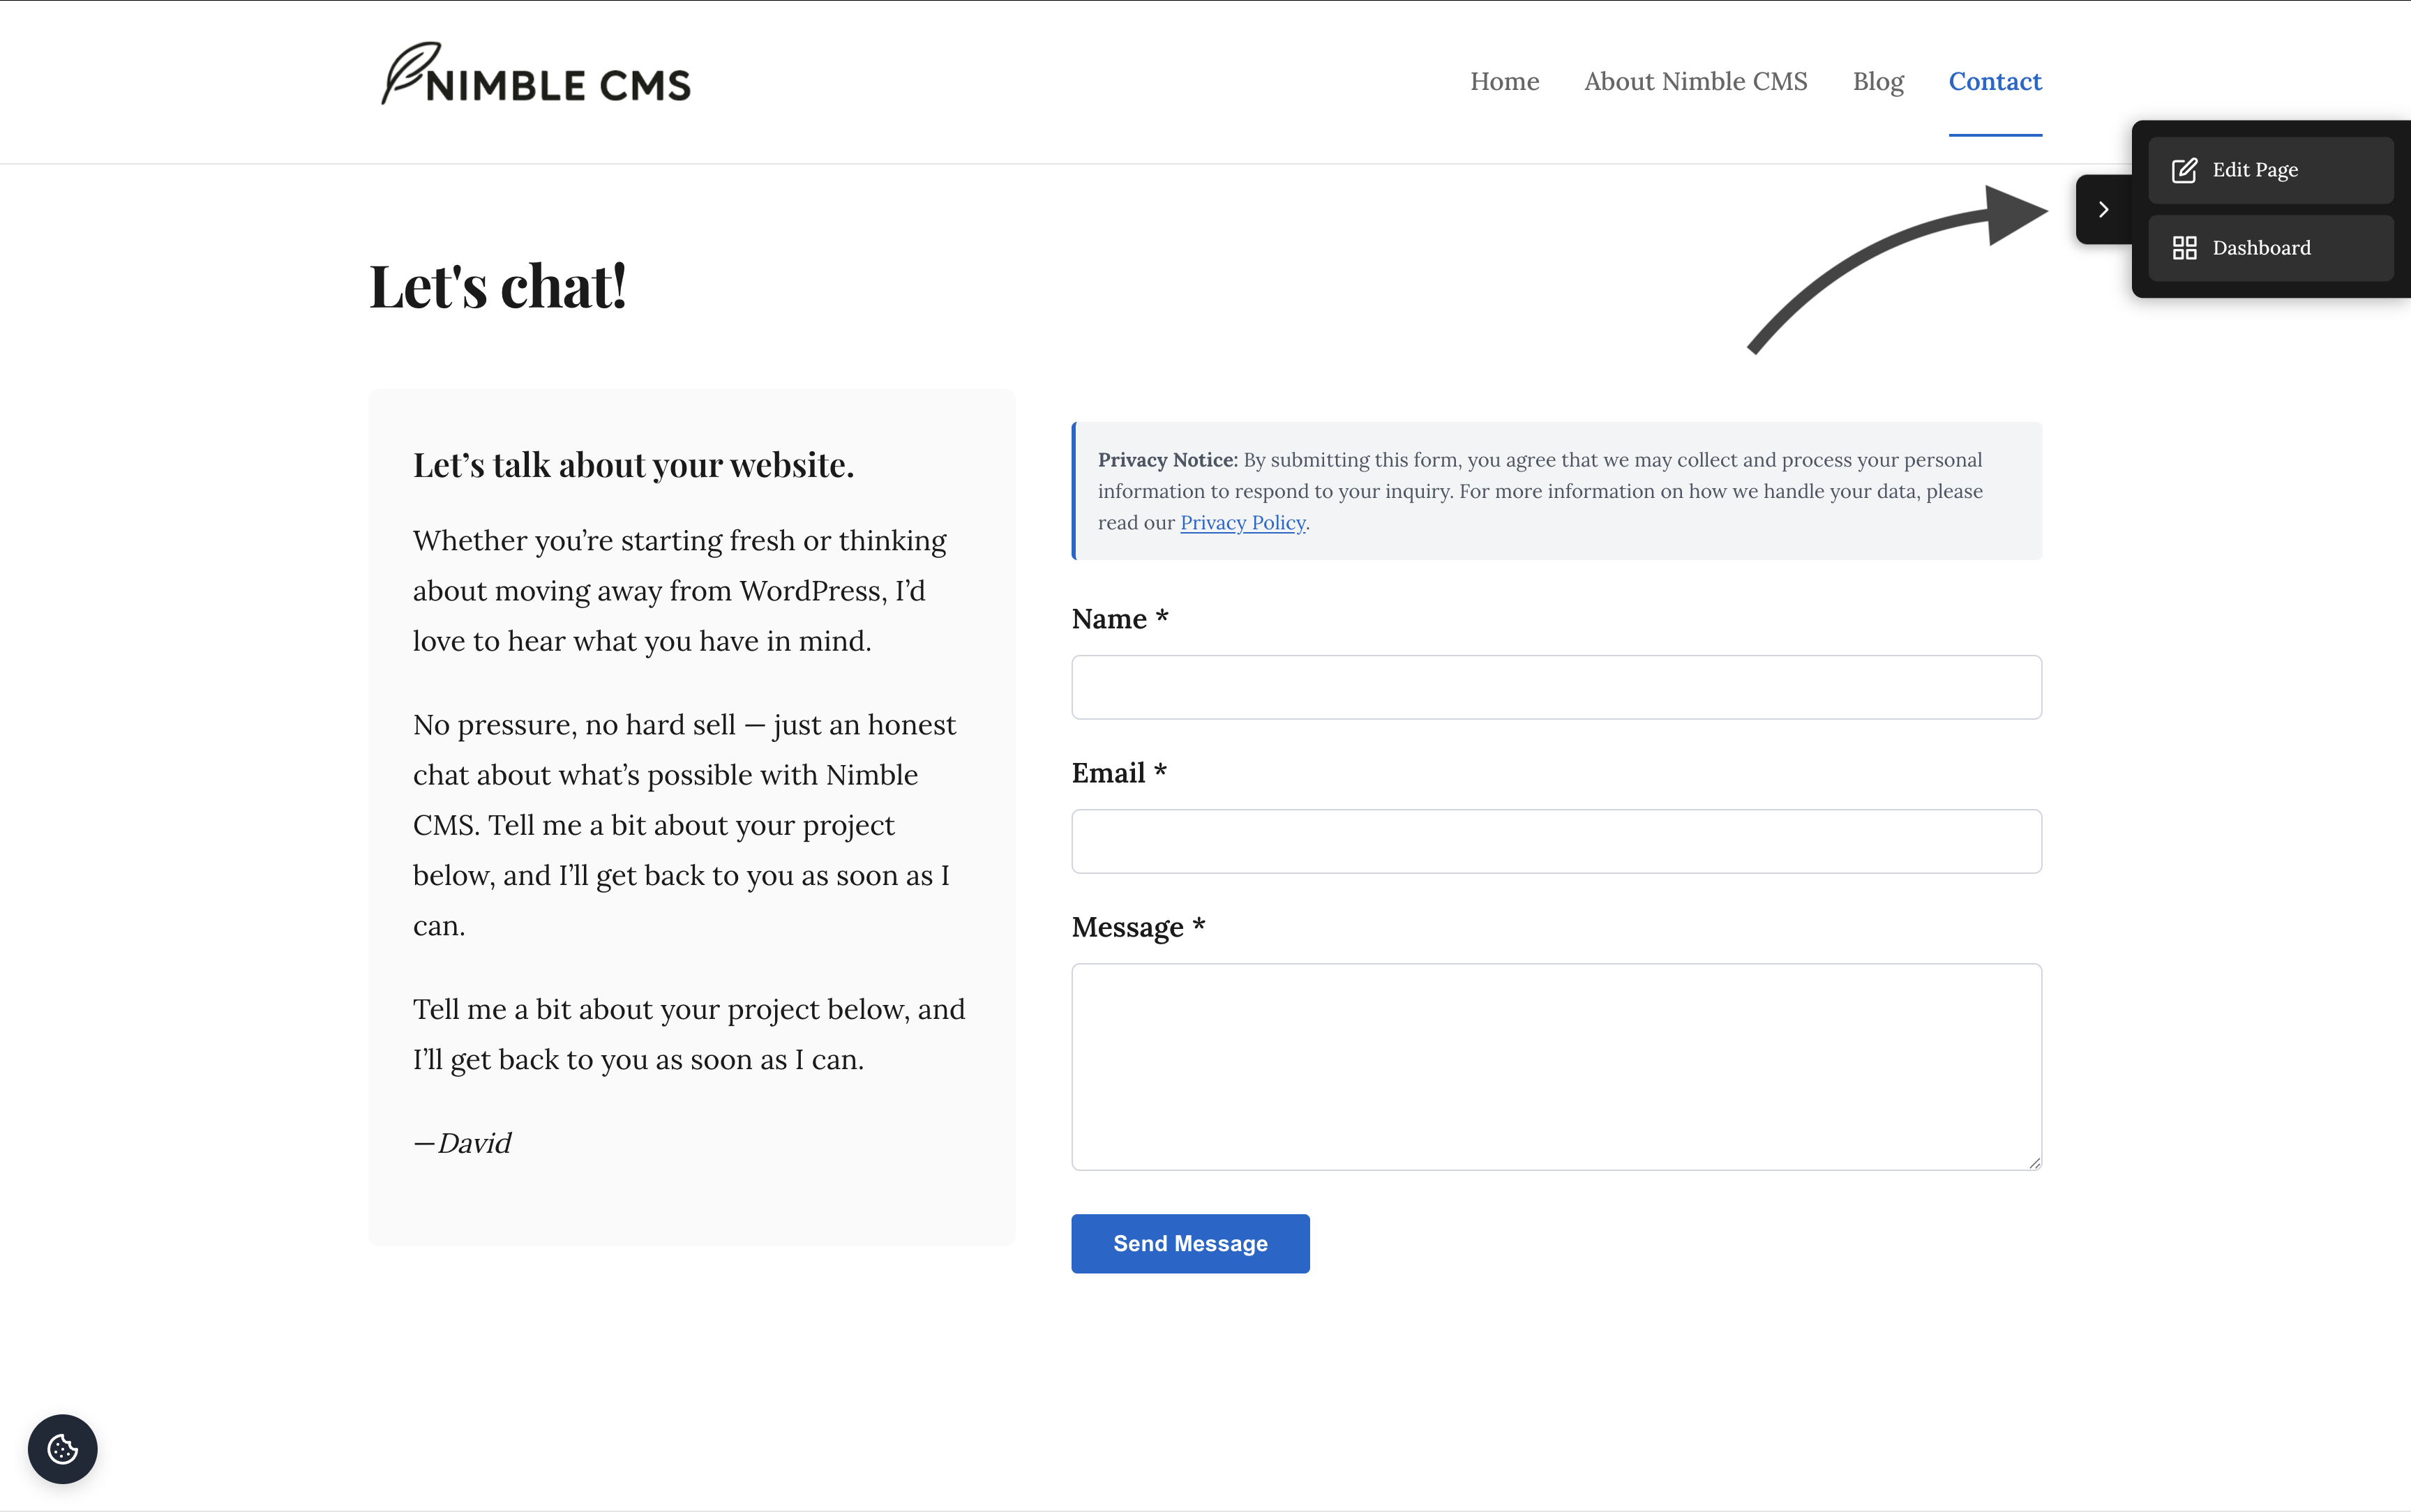Select the Contact nav item
The height and width of the screenshot is (1512, 2411).
click(x=1994, y=81)
